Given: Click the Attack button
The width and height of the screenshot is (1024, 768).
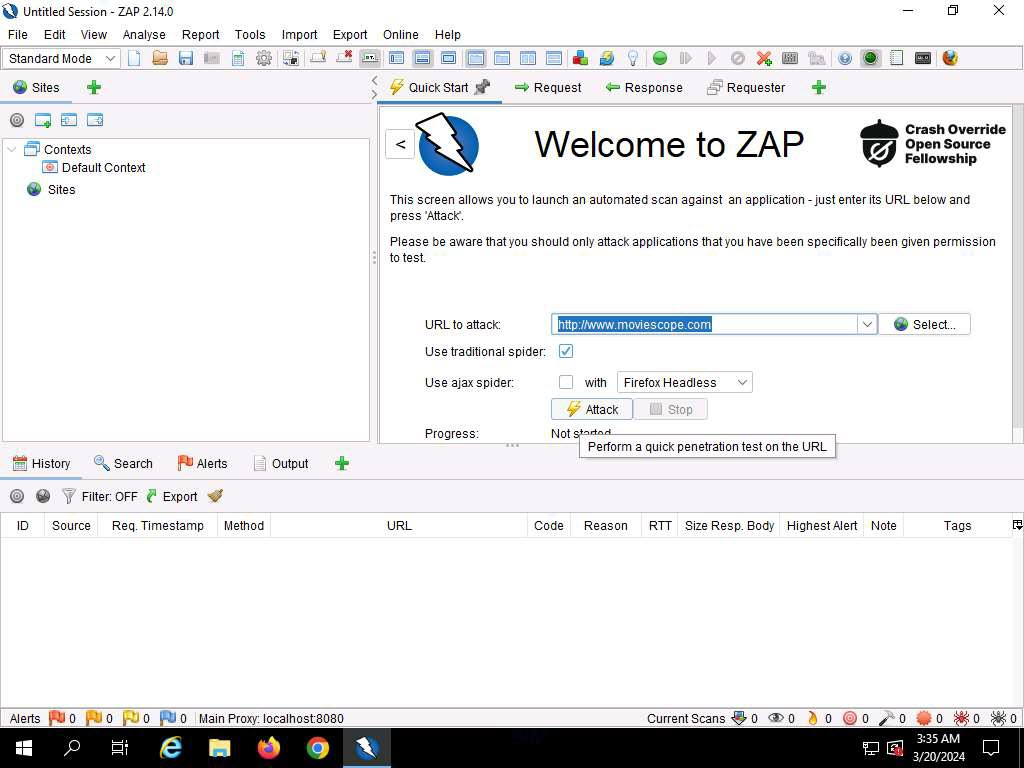Looking at the screenshot, I should [592, 409].
